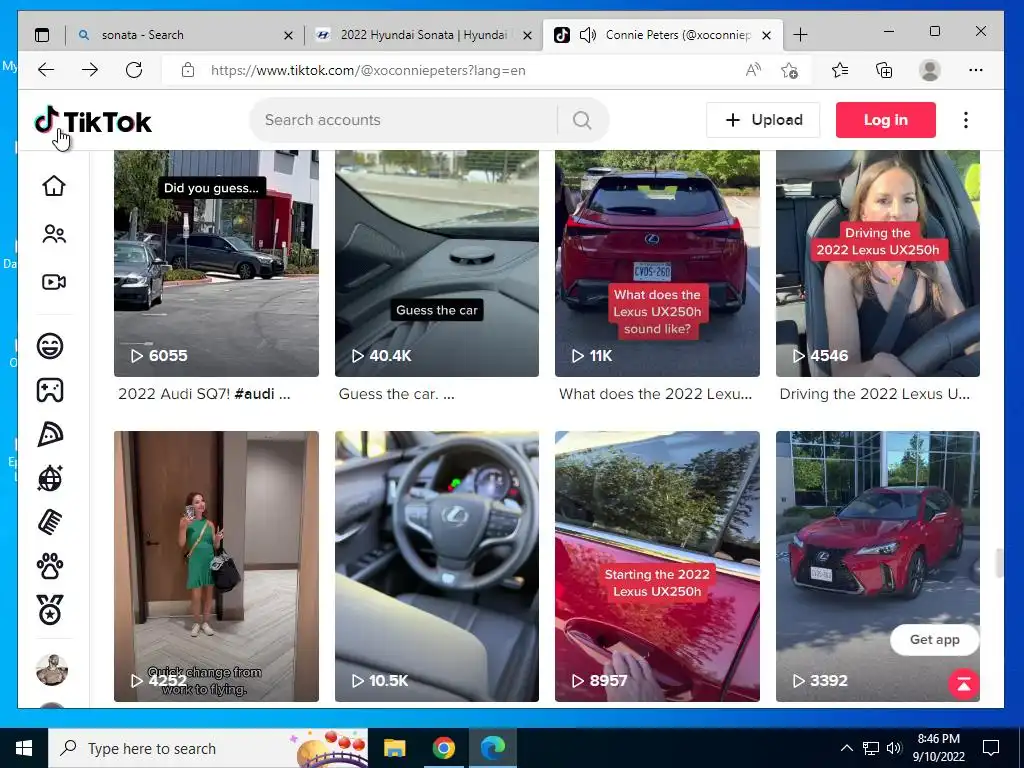Image resolution: width=1024 pixels, height=768 pixels.
Task: Switch to the sonata - Search tab
Action: [184, 35]
